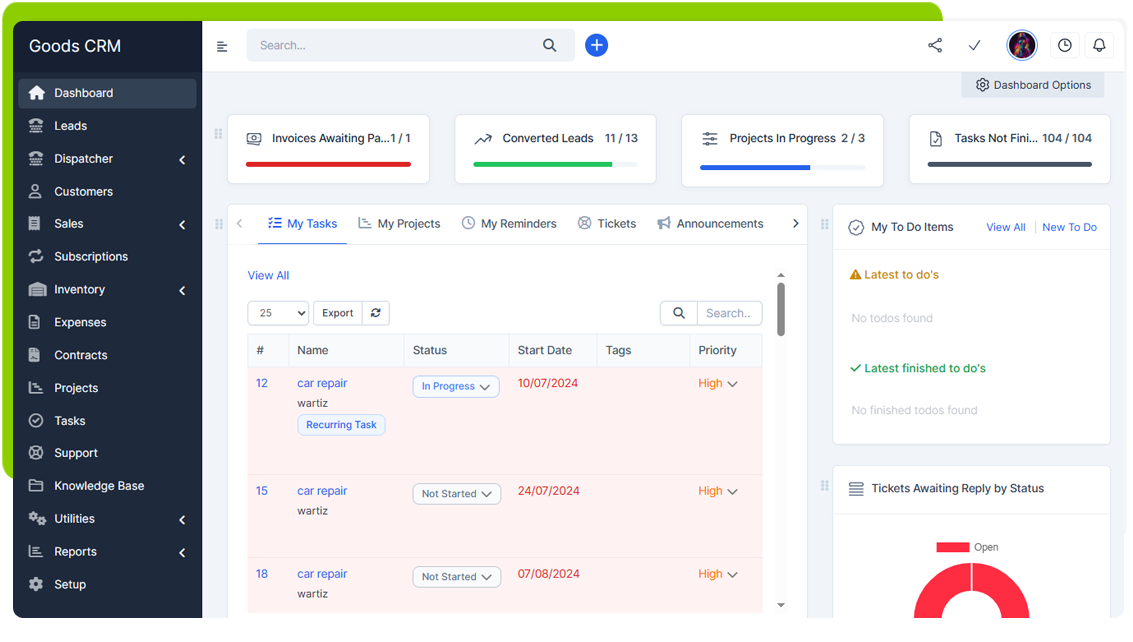
Task: Switch to the My Tasks tab
Action: tap(302, 224)
